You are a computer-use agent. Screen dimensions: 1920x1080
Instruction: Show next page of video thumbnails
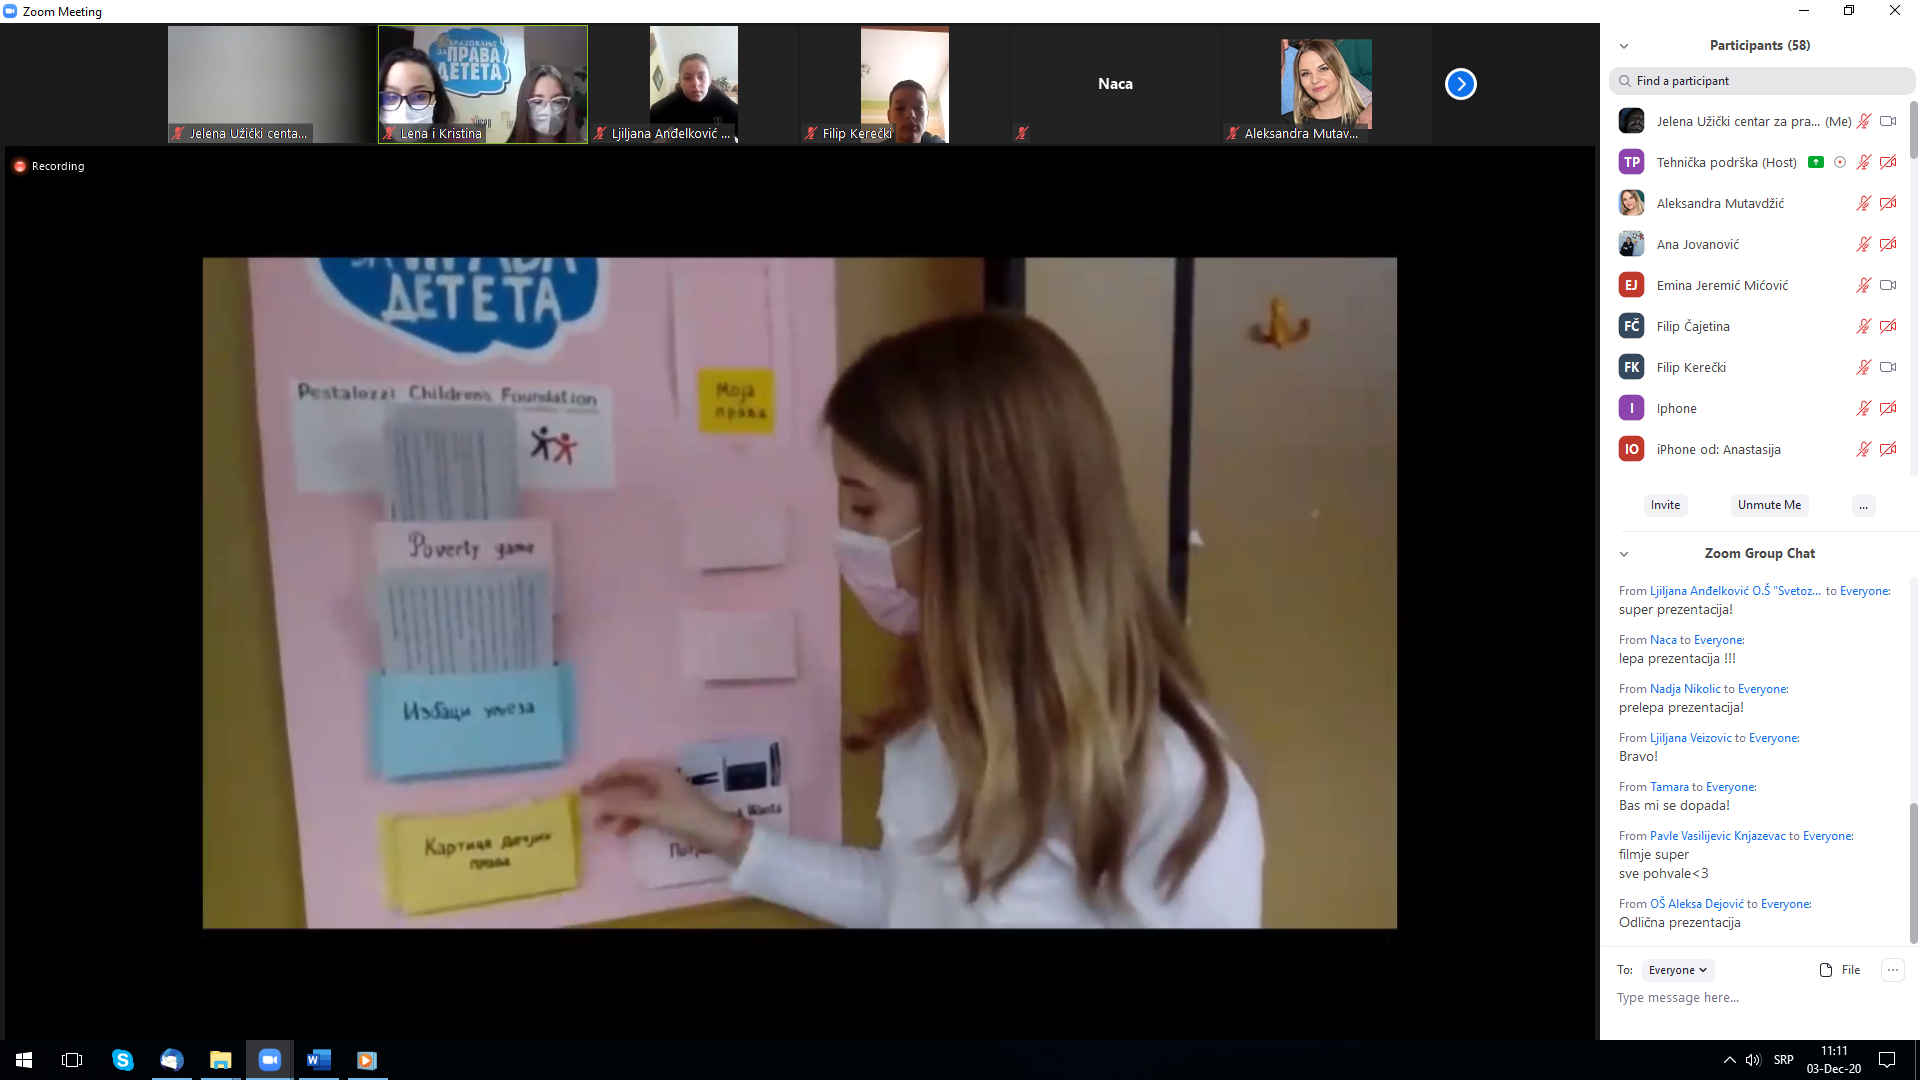(x=1460, y=84)
